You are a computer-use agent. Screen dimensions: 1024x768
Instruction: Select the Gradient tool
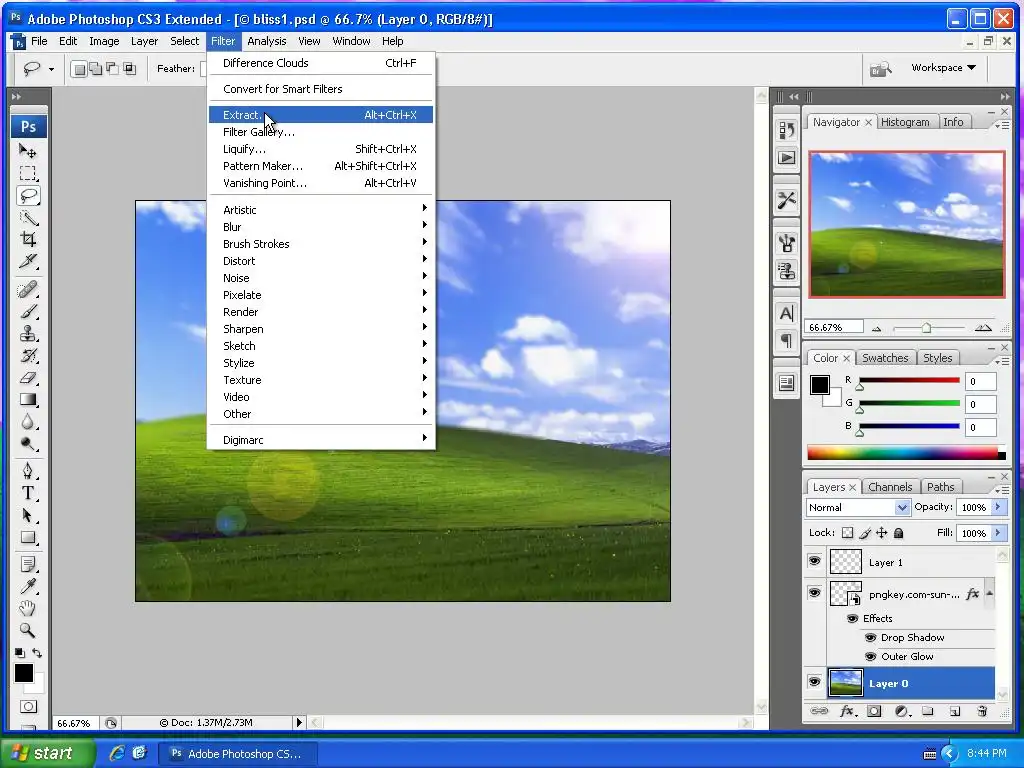[27, 400]
